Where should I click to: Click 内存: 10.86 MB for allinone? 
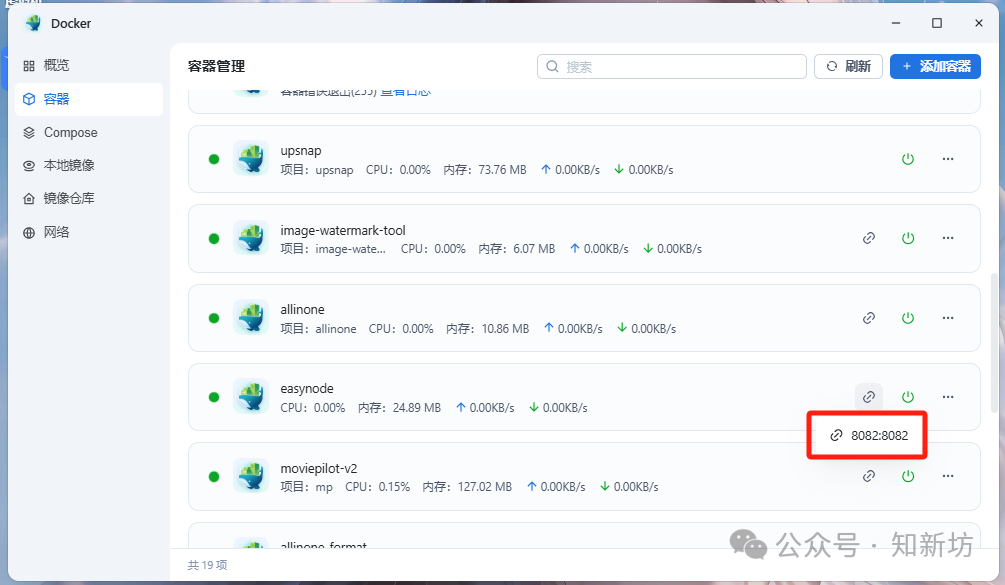(488, 329)
